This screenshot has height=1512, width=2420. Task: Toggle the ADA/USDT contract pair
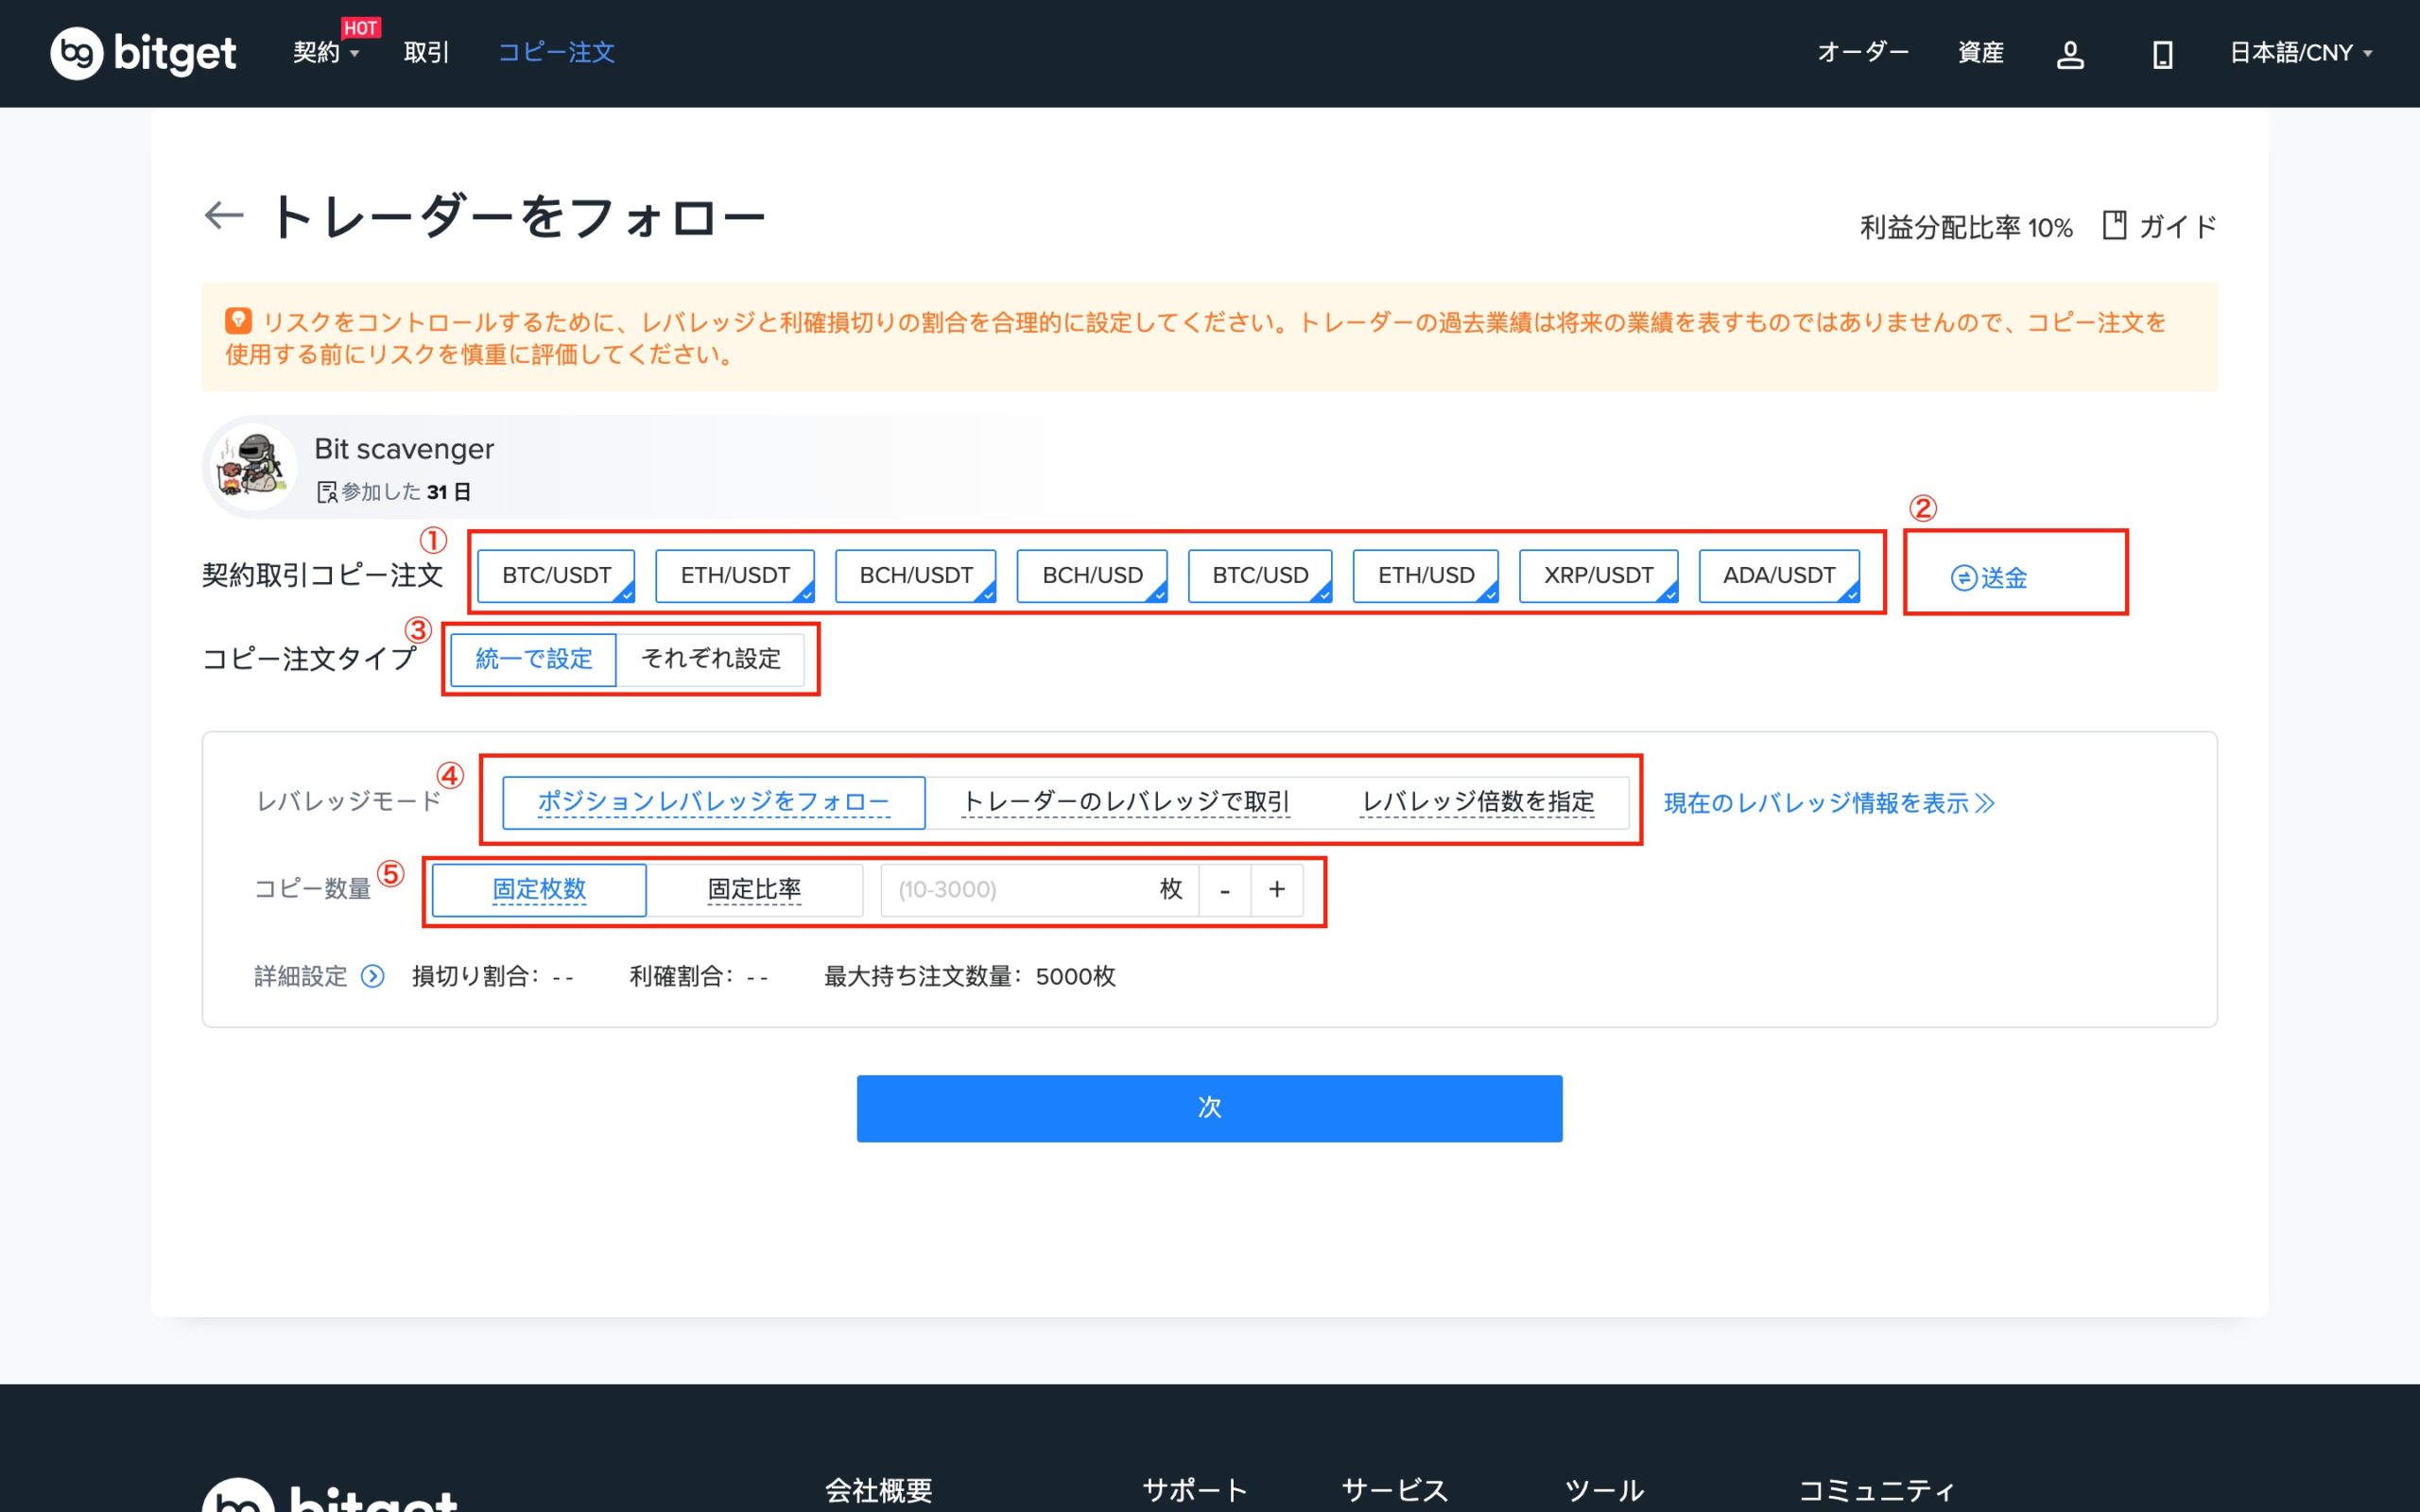tap(1779, 576)
